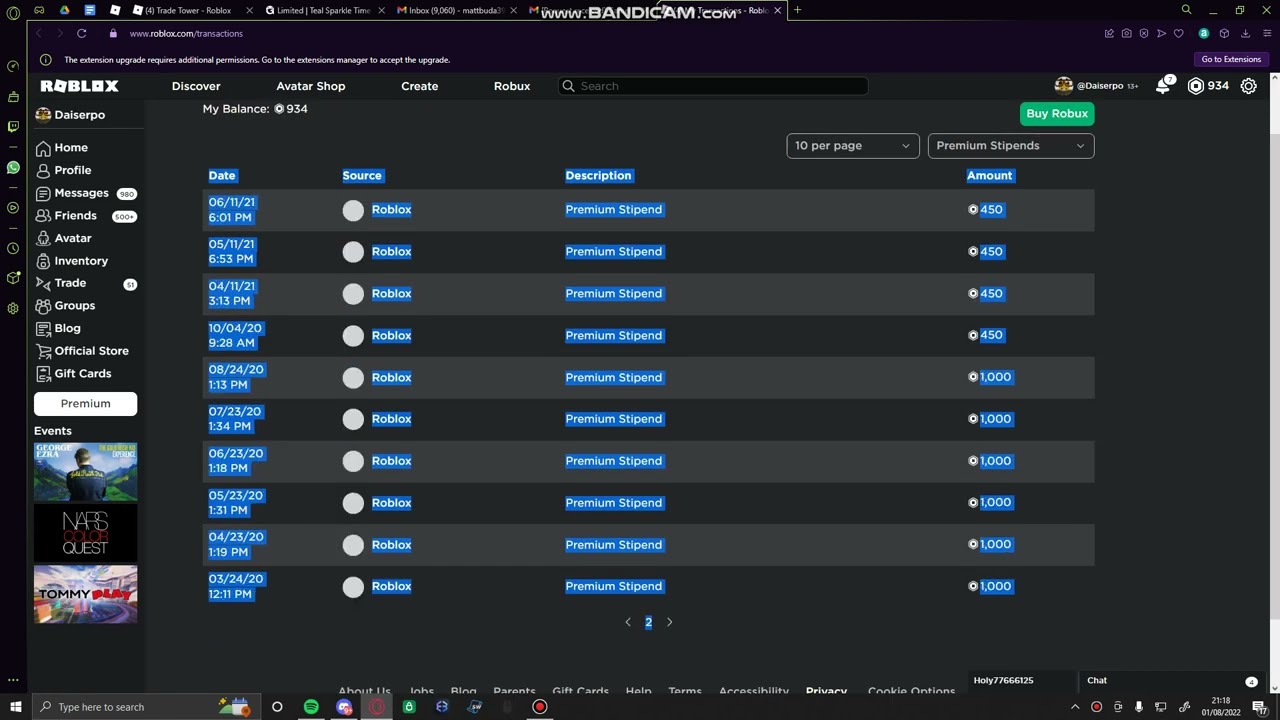Open the Windows Start menu
This screenshot has height=720, width=1280.
pyautogui.click(x=15, y=707)
